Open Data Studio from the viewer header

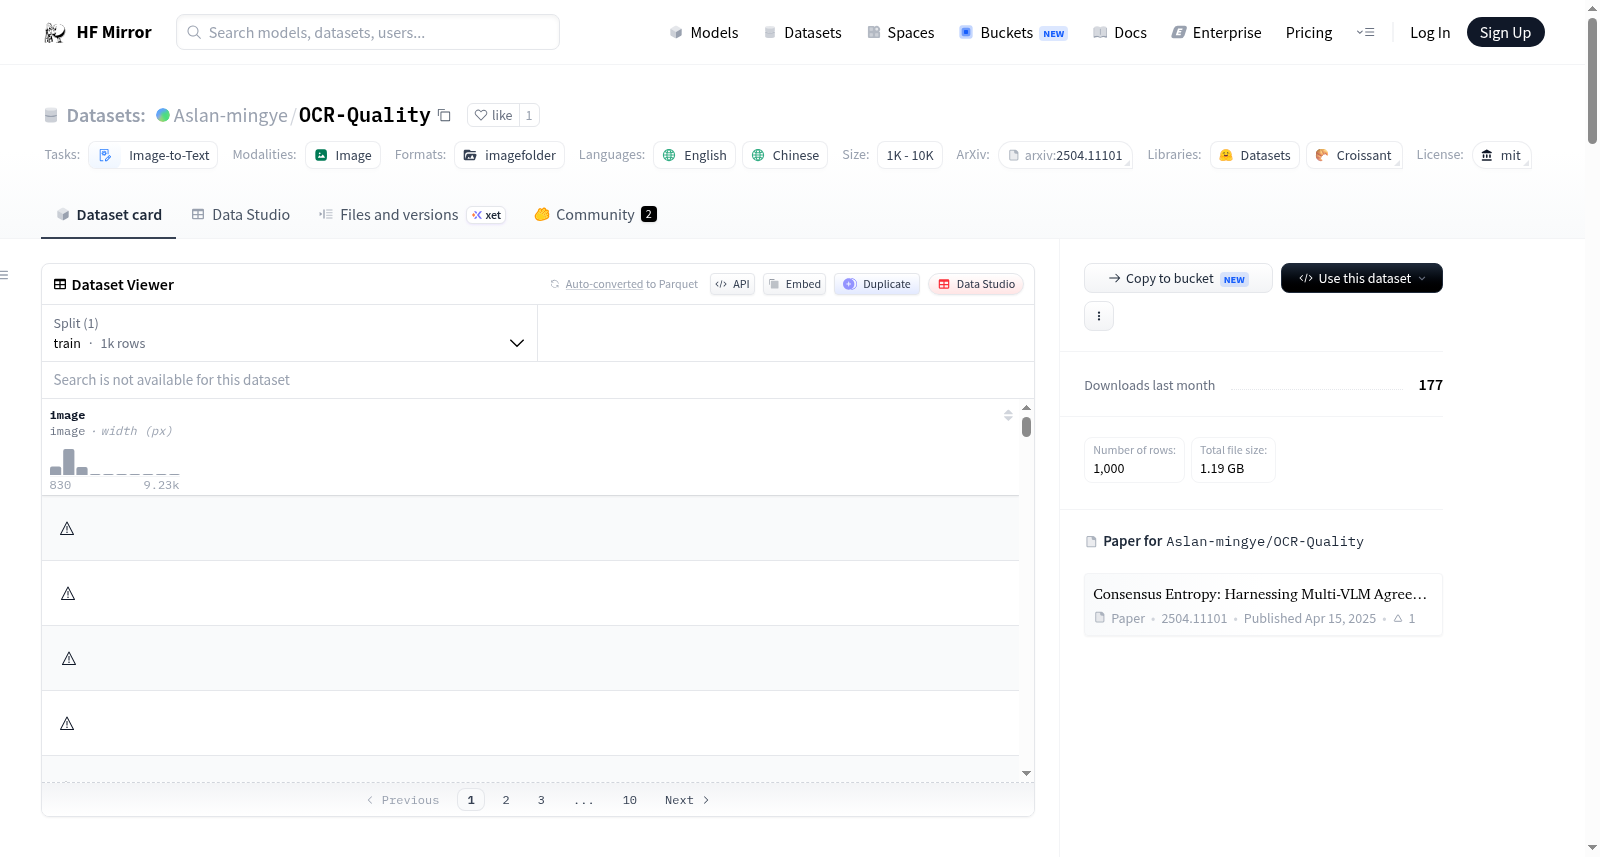tap(976, 284)
